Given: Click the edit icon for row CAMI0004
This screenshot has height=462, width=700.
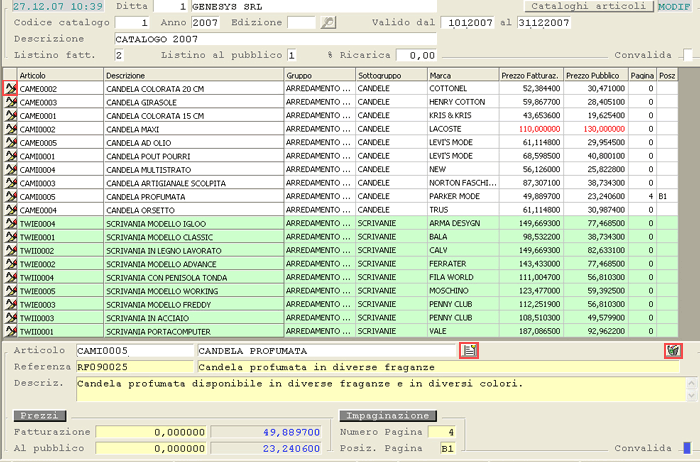Looking at the screenshot, I should pos(10,169).
